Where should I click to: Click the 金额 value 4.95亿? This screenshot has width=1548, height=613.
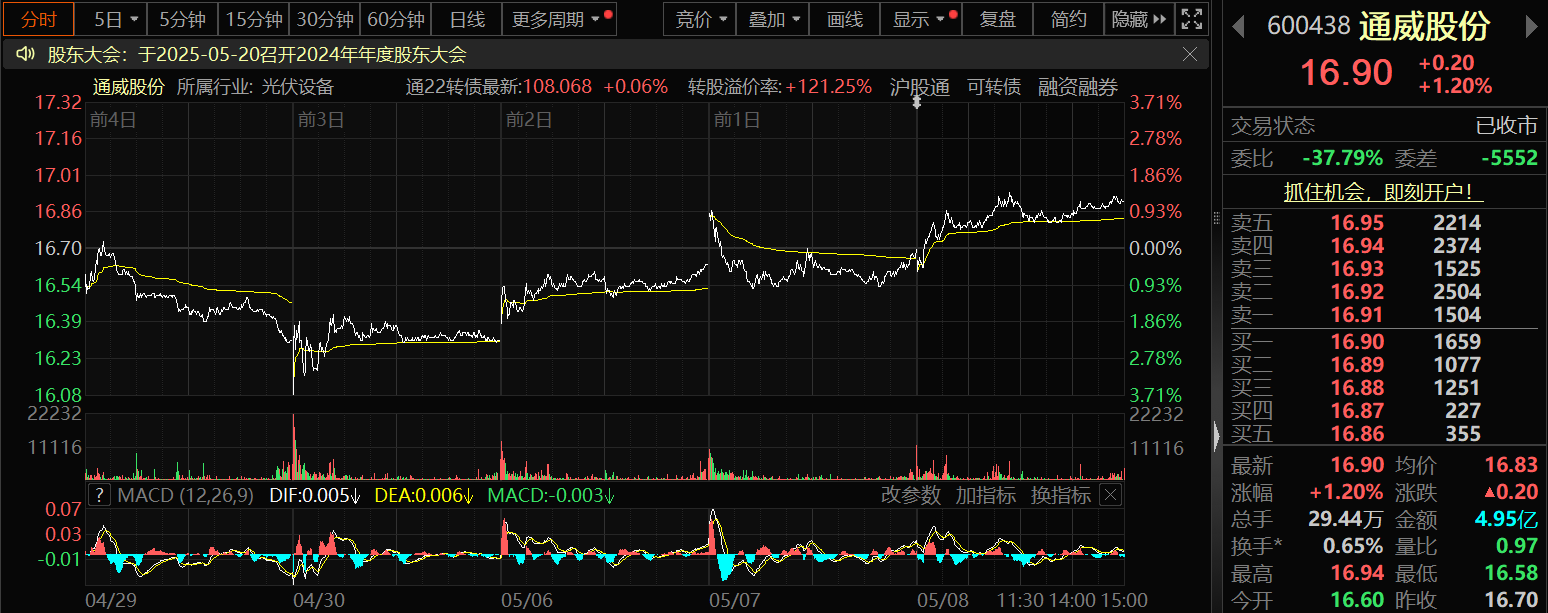click(1508, 519)
